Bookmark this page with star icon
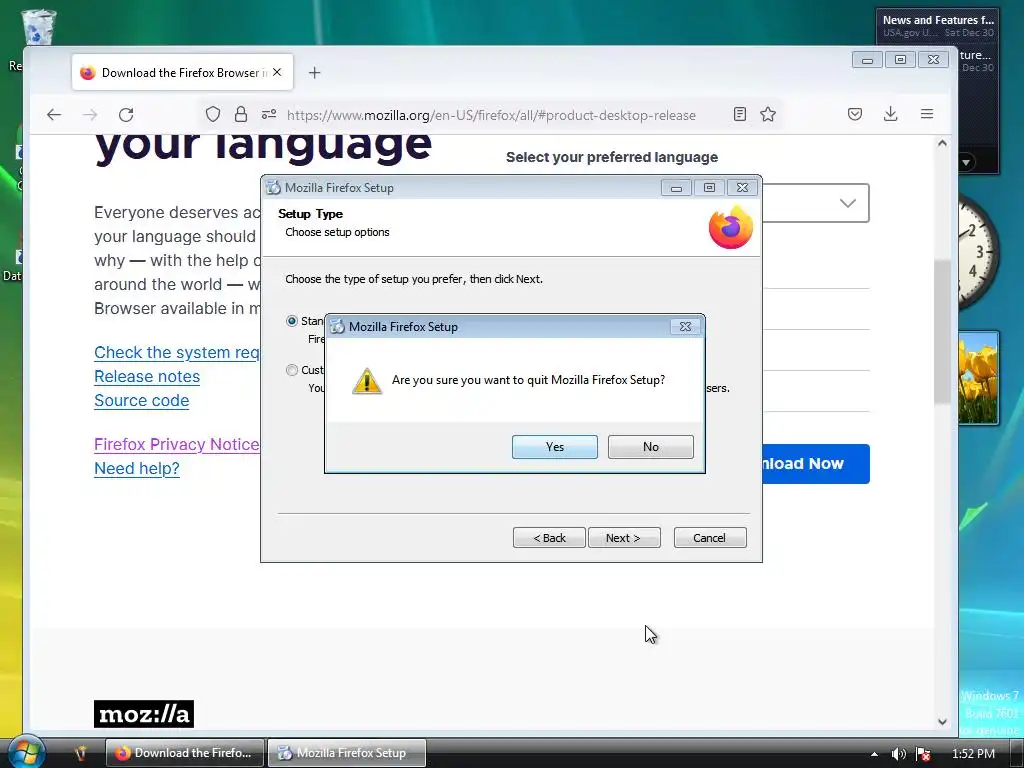The height and width of the screenshot is (768, 1024). pos(768,114)
